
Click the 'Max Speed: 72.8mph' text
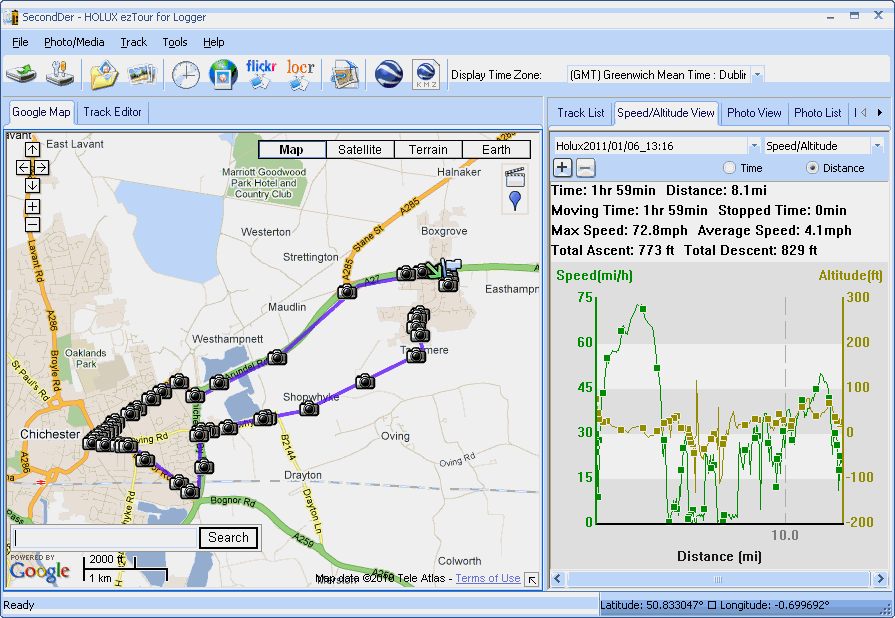[619, 231]
